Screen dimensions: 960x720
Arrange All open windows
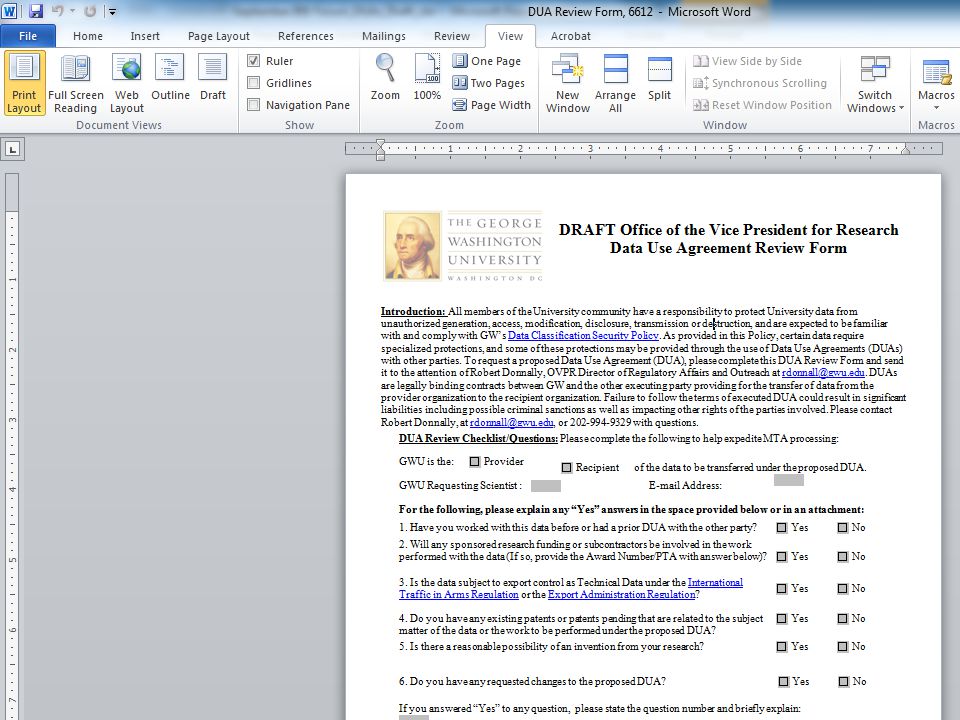(615, 83)
